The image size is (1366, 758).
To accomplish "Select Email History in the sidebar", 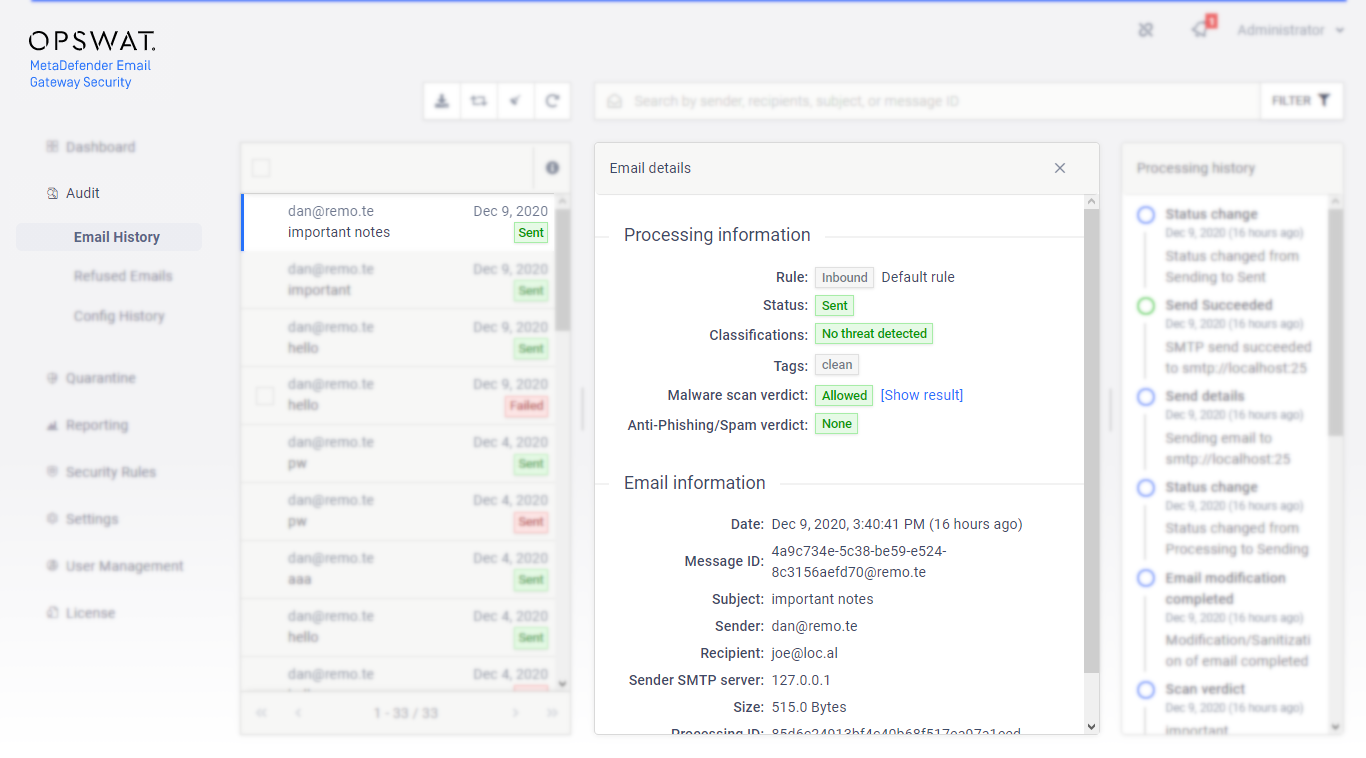I will pos(109,237).
